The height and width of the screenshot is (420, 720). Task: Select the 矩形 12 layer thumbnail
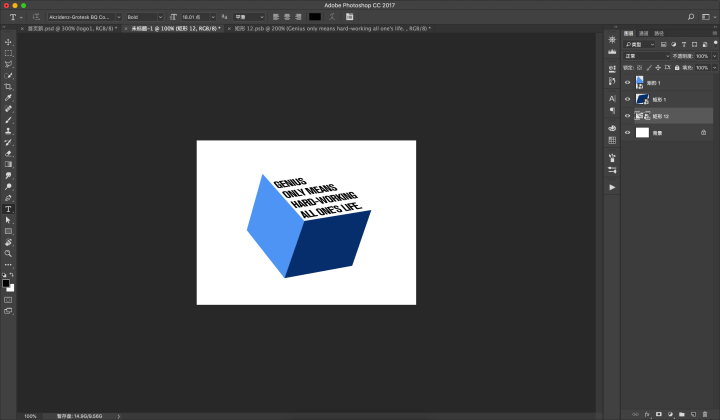[640, 116]
